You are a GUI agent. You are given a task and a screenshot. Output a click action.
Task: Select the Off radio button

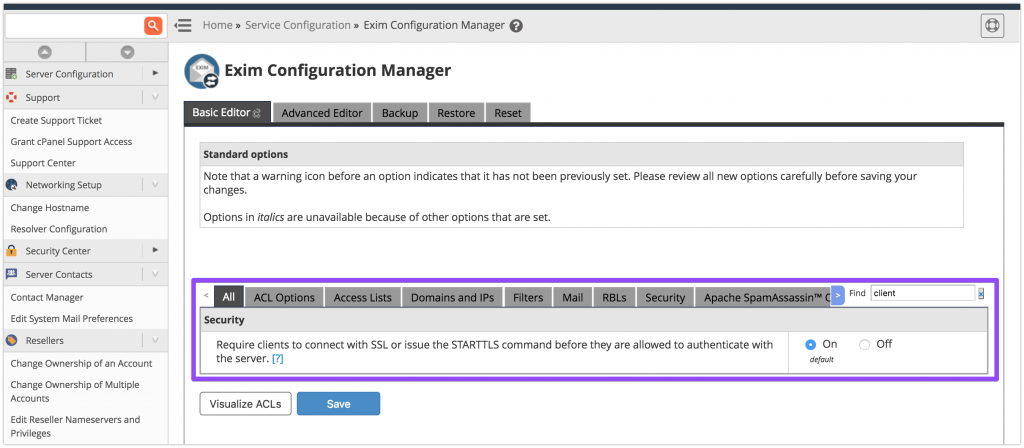click(864, 344)
